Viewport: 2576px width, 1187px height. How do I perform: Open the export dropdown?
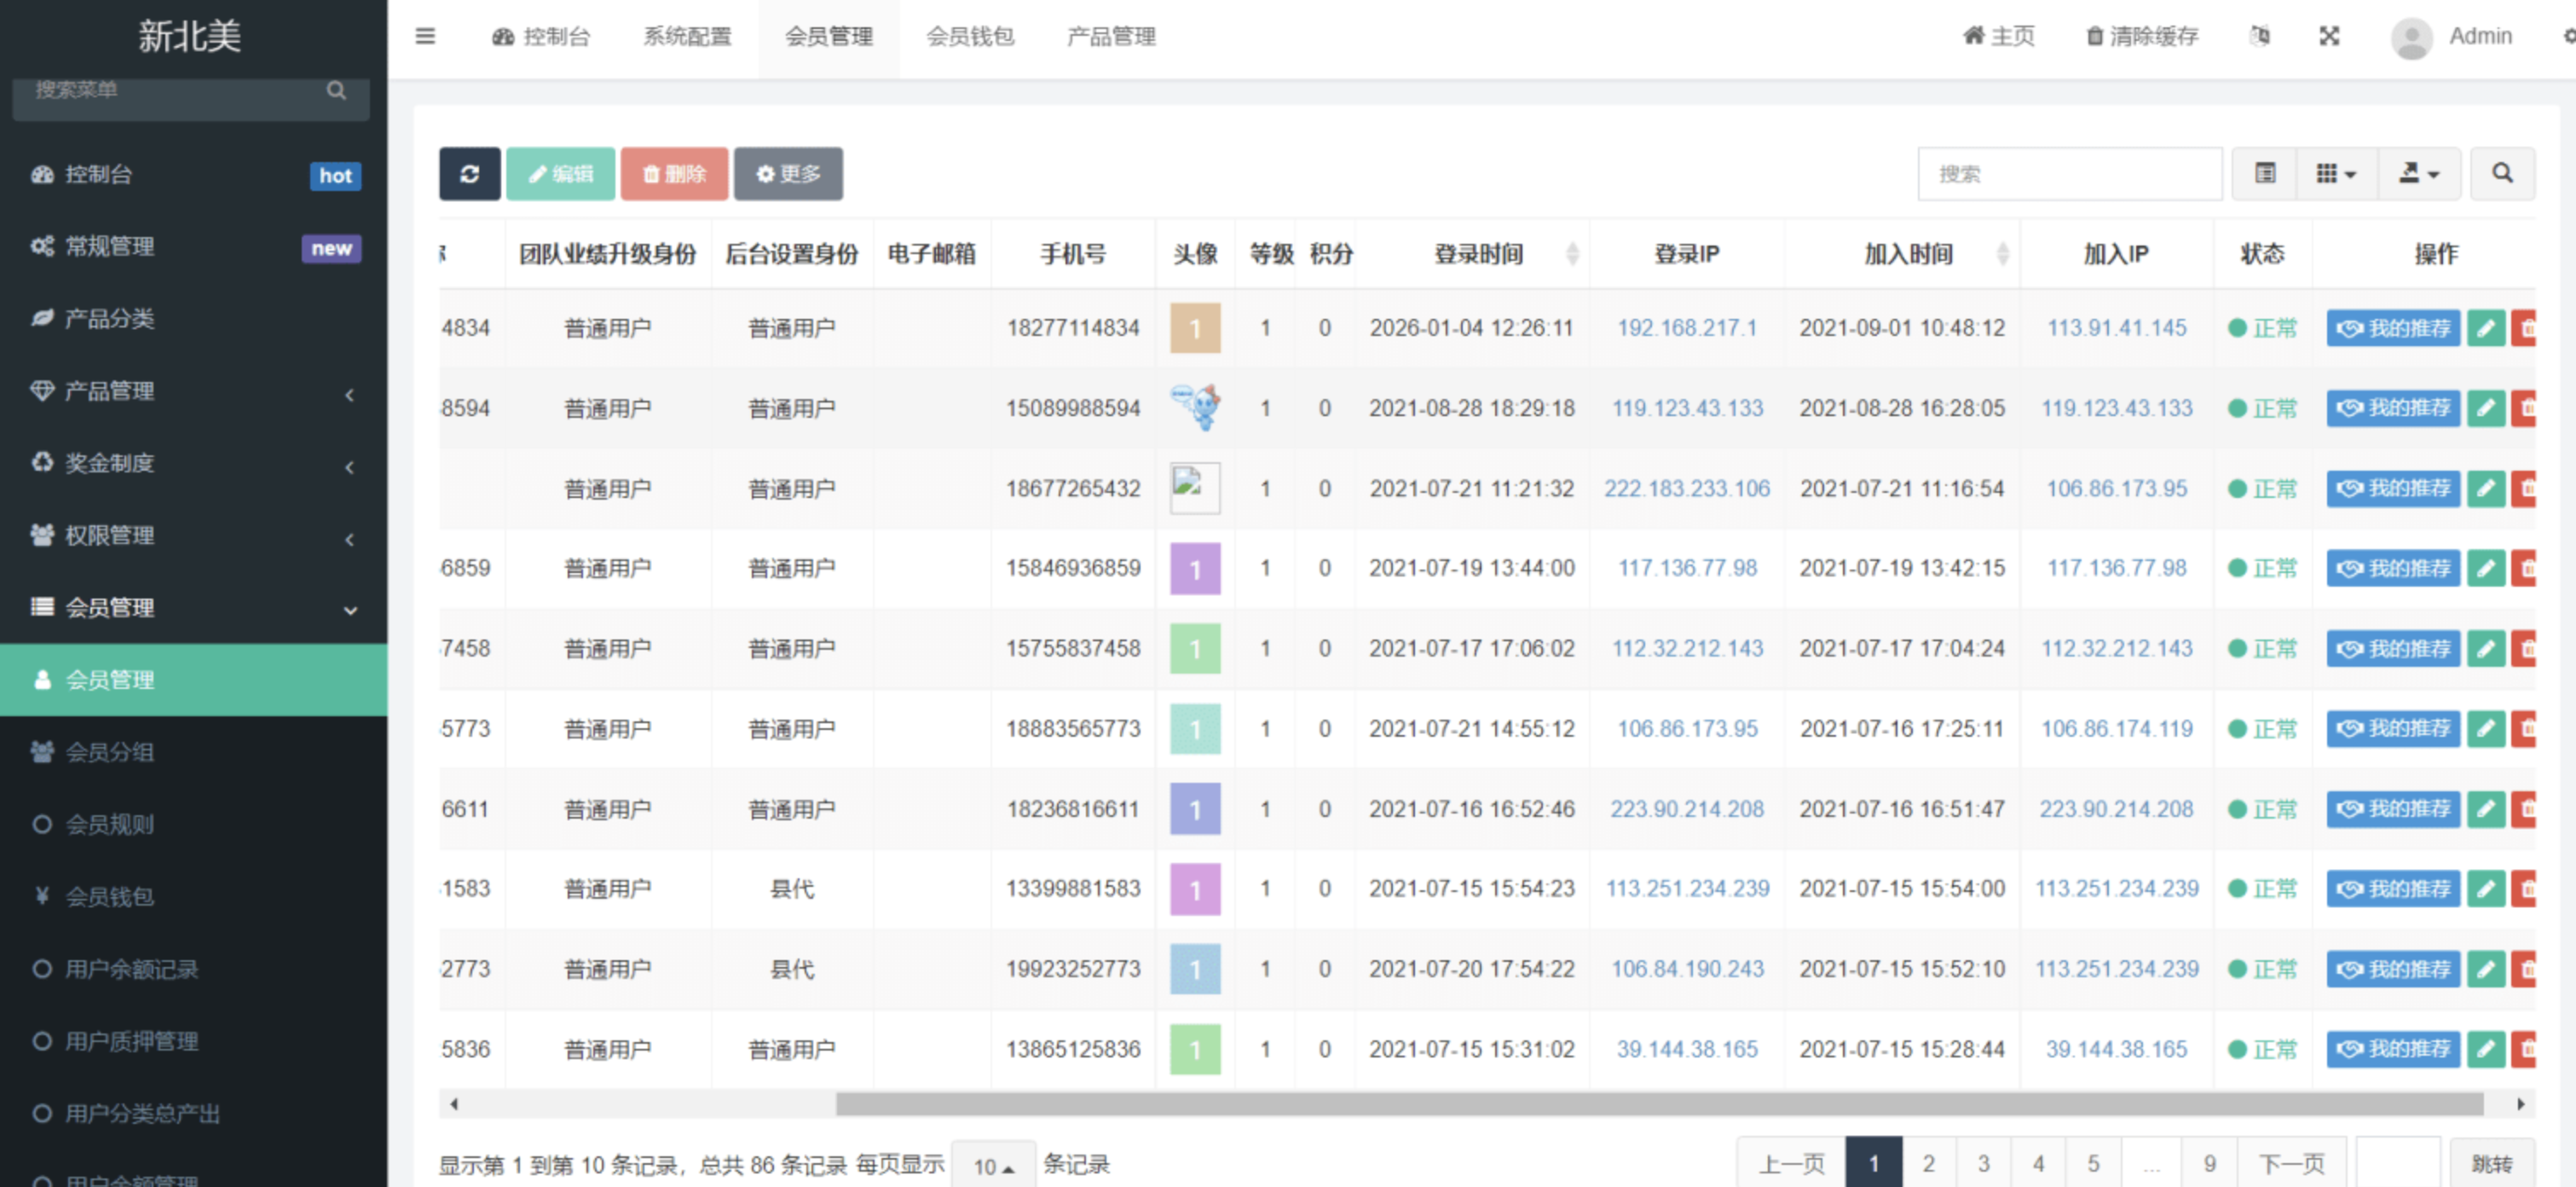click(2417, 173)
